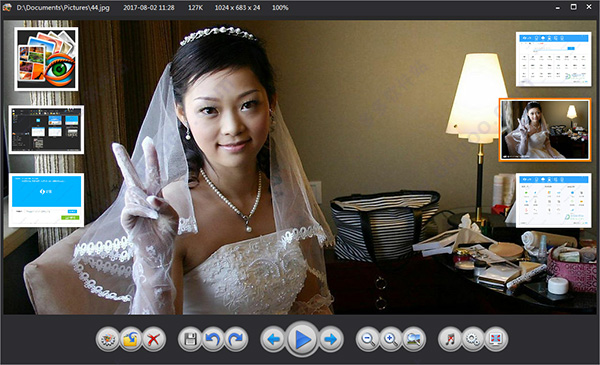The image size is (600, 365).
Task: Zoom in with the plus magnifier
Action: (x=391, y=339)
